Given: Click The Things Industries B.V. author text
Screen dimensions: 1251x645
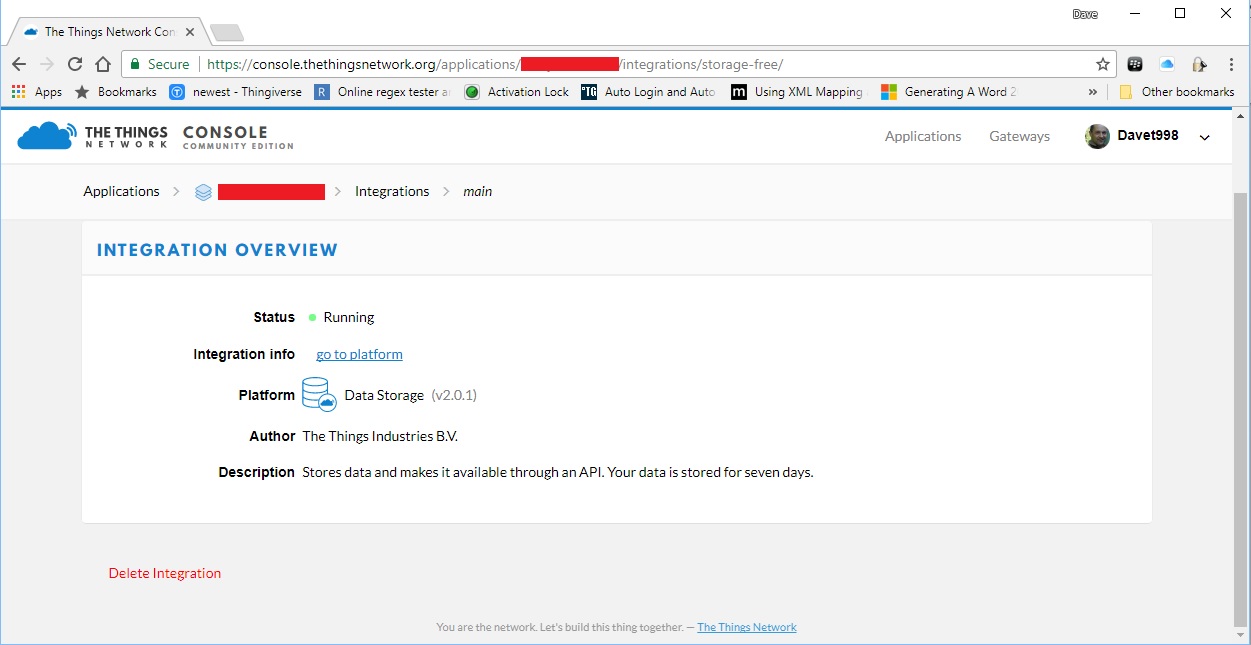Looking at the screenshot, I should tap(380, 436).
